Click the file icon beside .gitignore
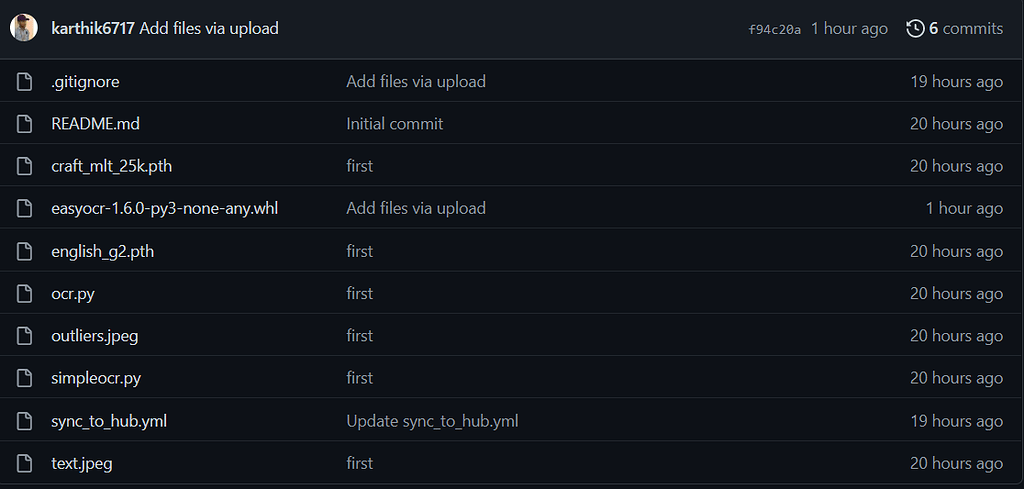 (x=25, y=82)
